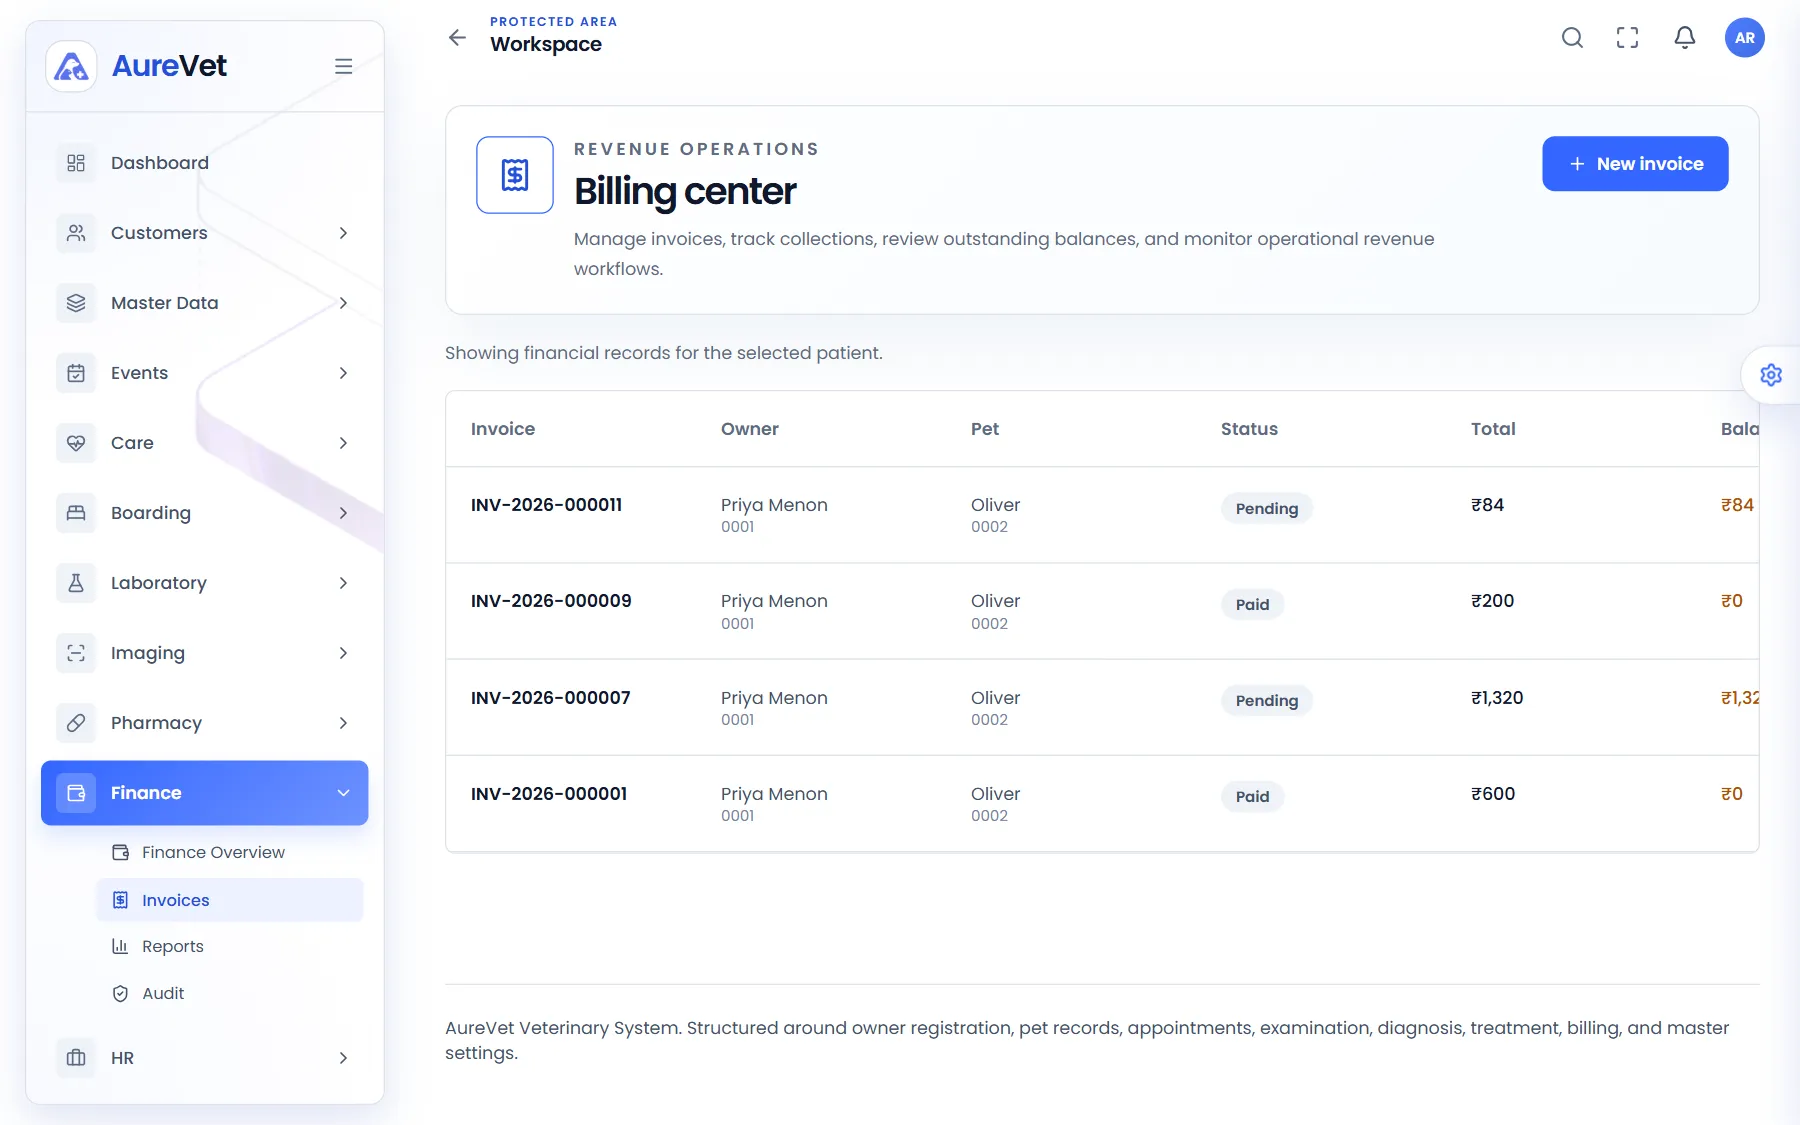Enter fullscreen using the expand icon

(1628, 38)
